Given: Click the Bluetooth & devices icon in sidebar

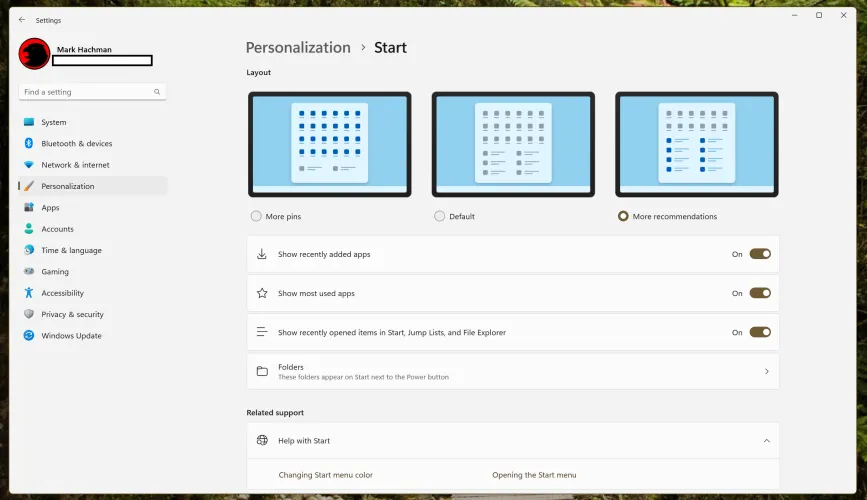Looking at the screenshot, I should 29,144.
